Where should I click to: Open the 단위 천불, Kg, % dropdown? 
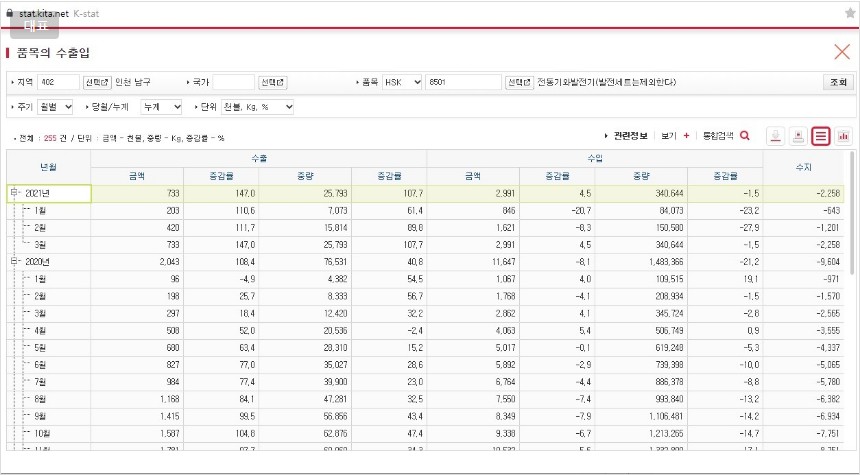point(257,106)
